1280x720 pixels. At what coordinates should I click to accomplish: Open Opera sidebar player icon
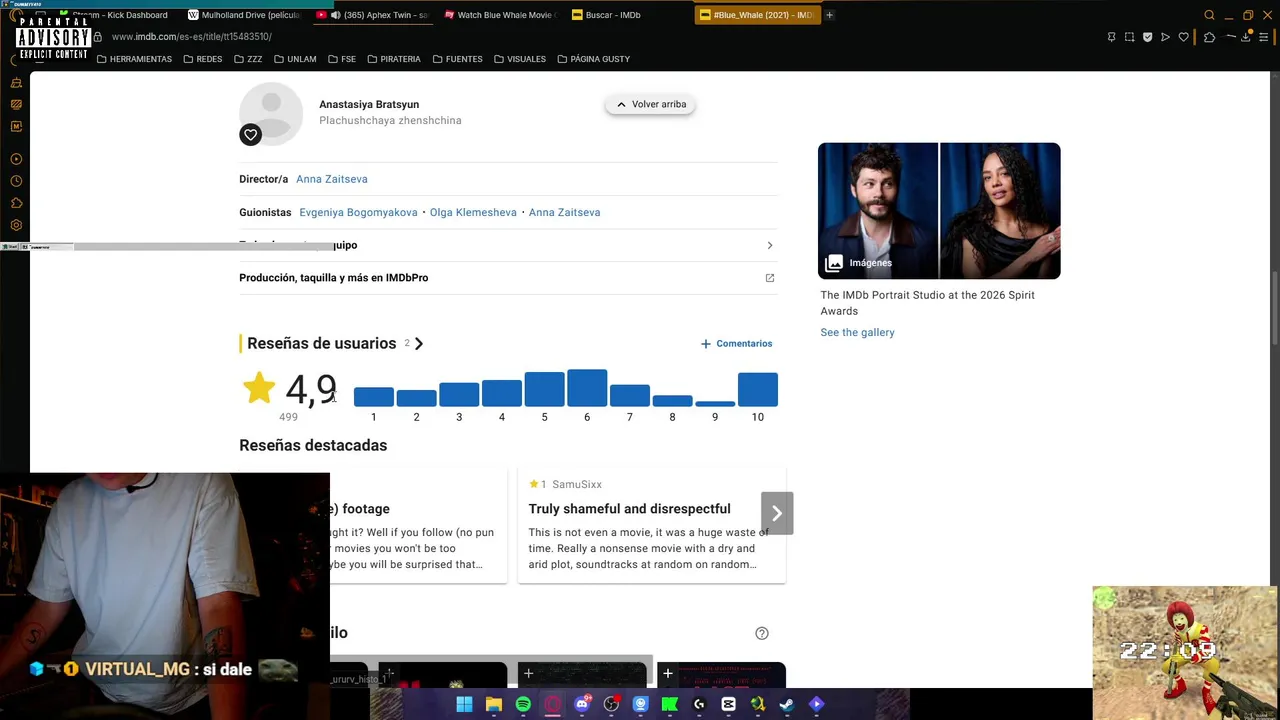(16, 159)
